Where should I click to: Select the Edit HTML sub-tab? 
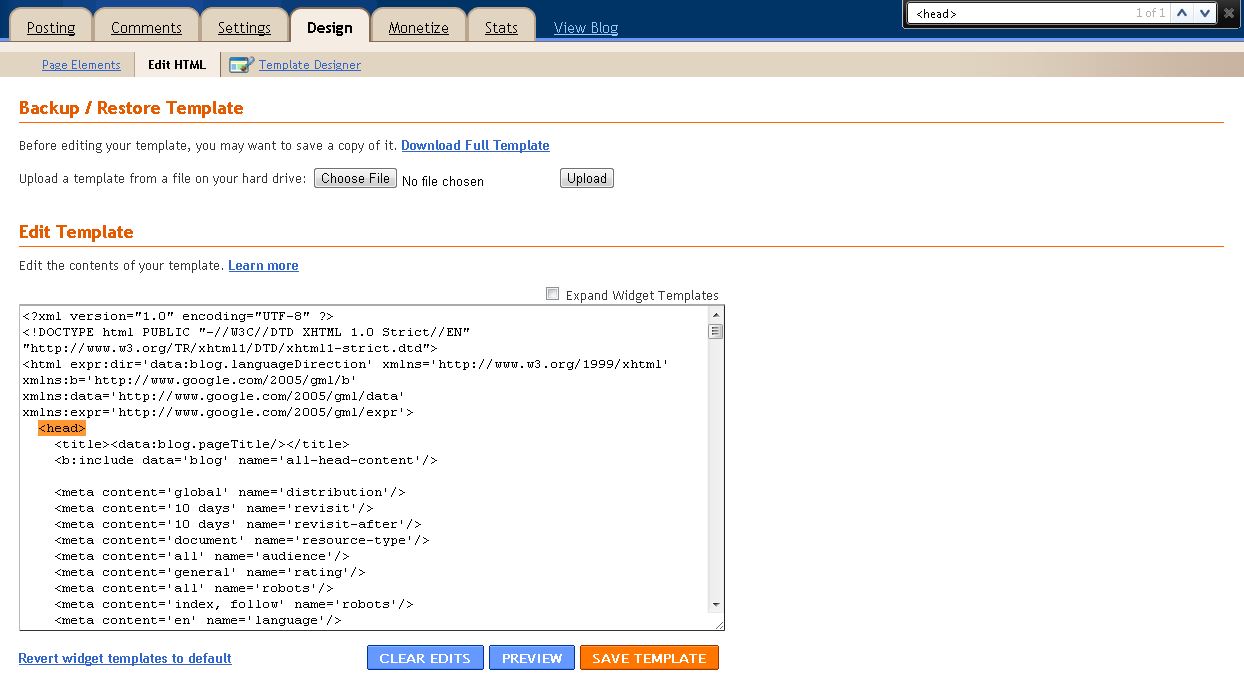point(177,65)
